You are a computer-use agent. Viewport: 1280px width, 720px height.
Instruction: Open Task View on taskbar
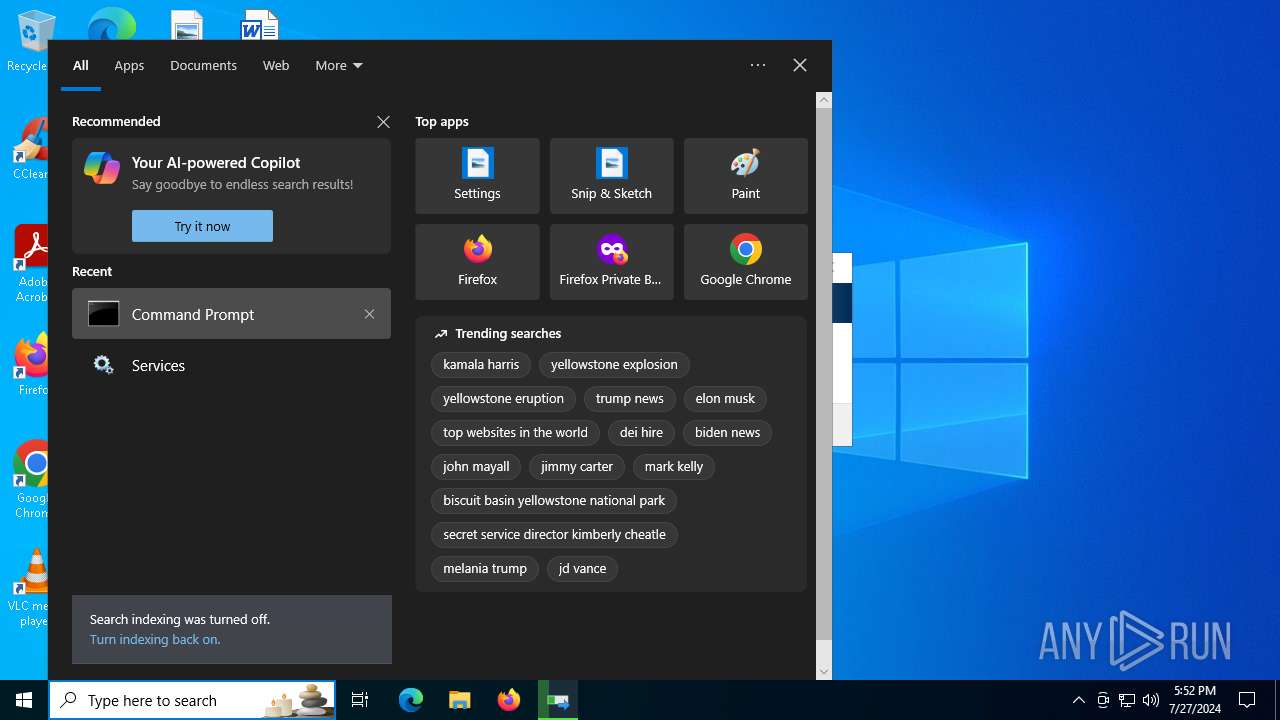point(360,700)
